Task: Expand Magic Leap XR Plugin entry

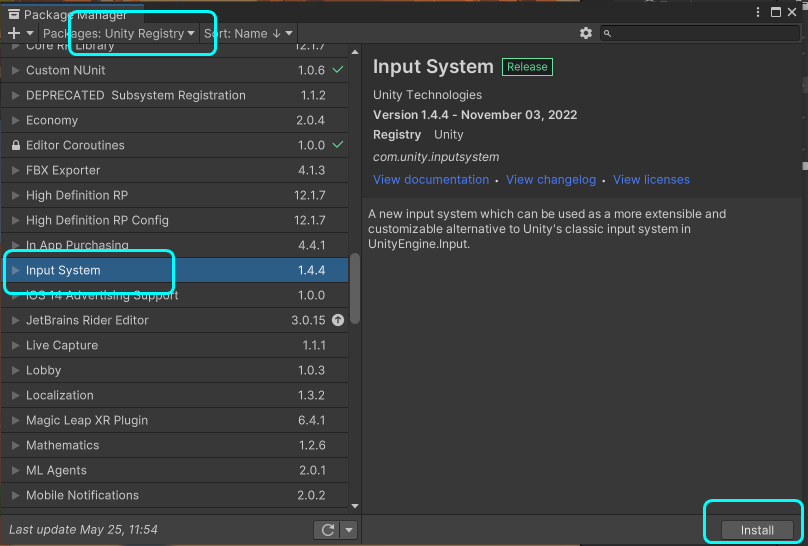Action: [x=15, y=420]
